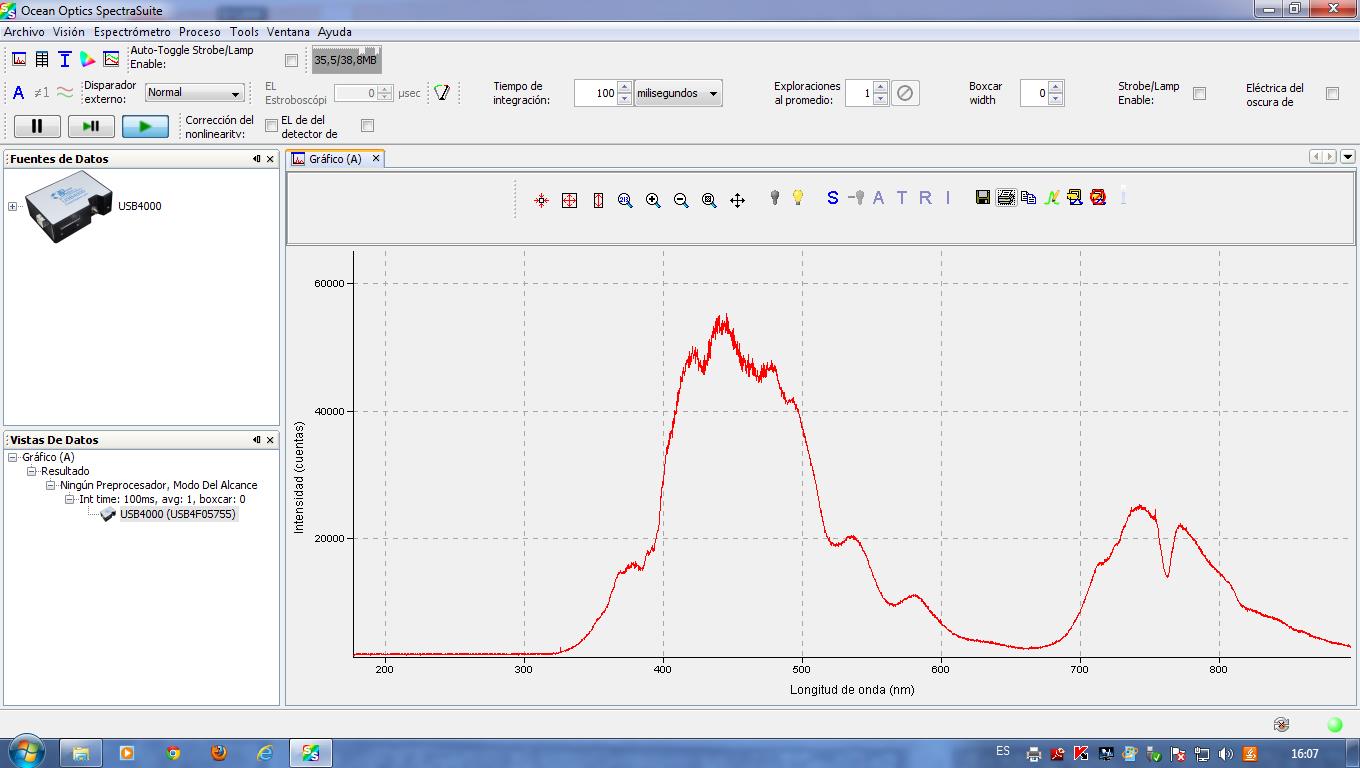Copy spectral data to clipboard icon
Screen dimensions: 1360x768
point(1028,197)
